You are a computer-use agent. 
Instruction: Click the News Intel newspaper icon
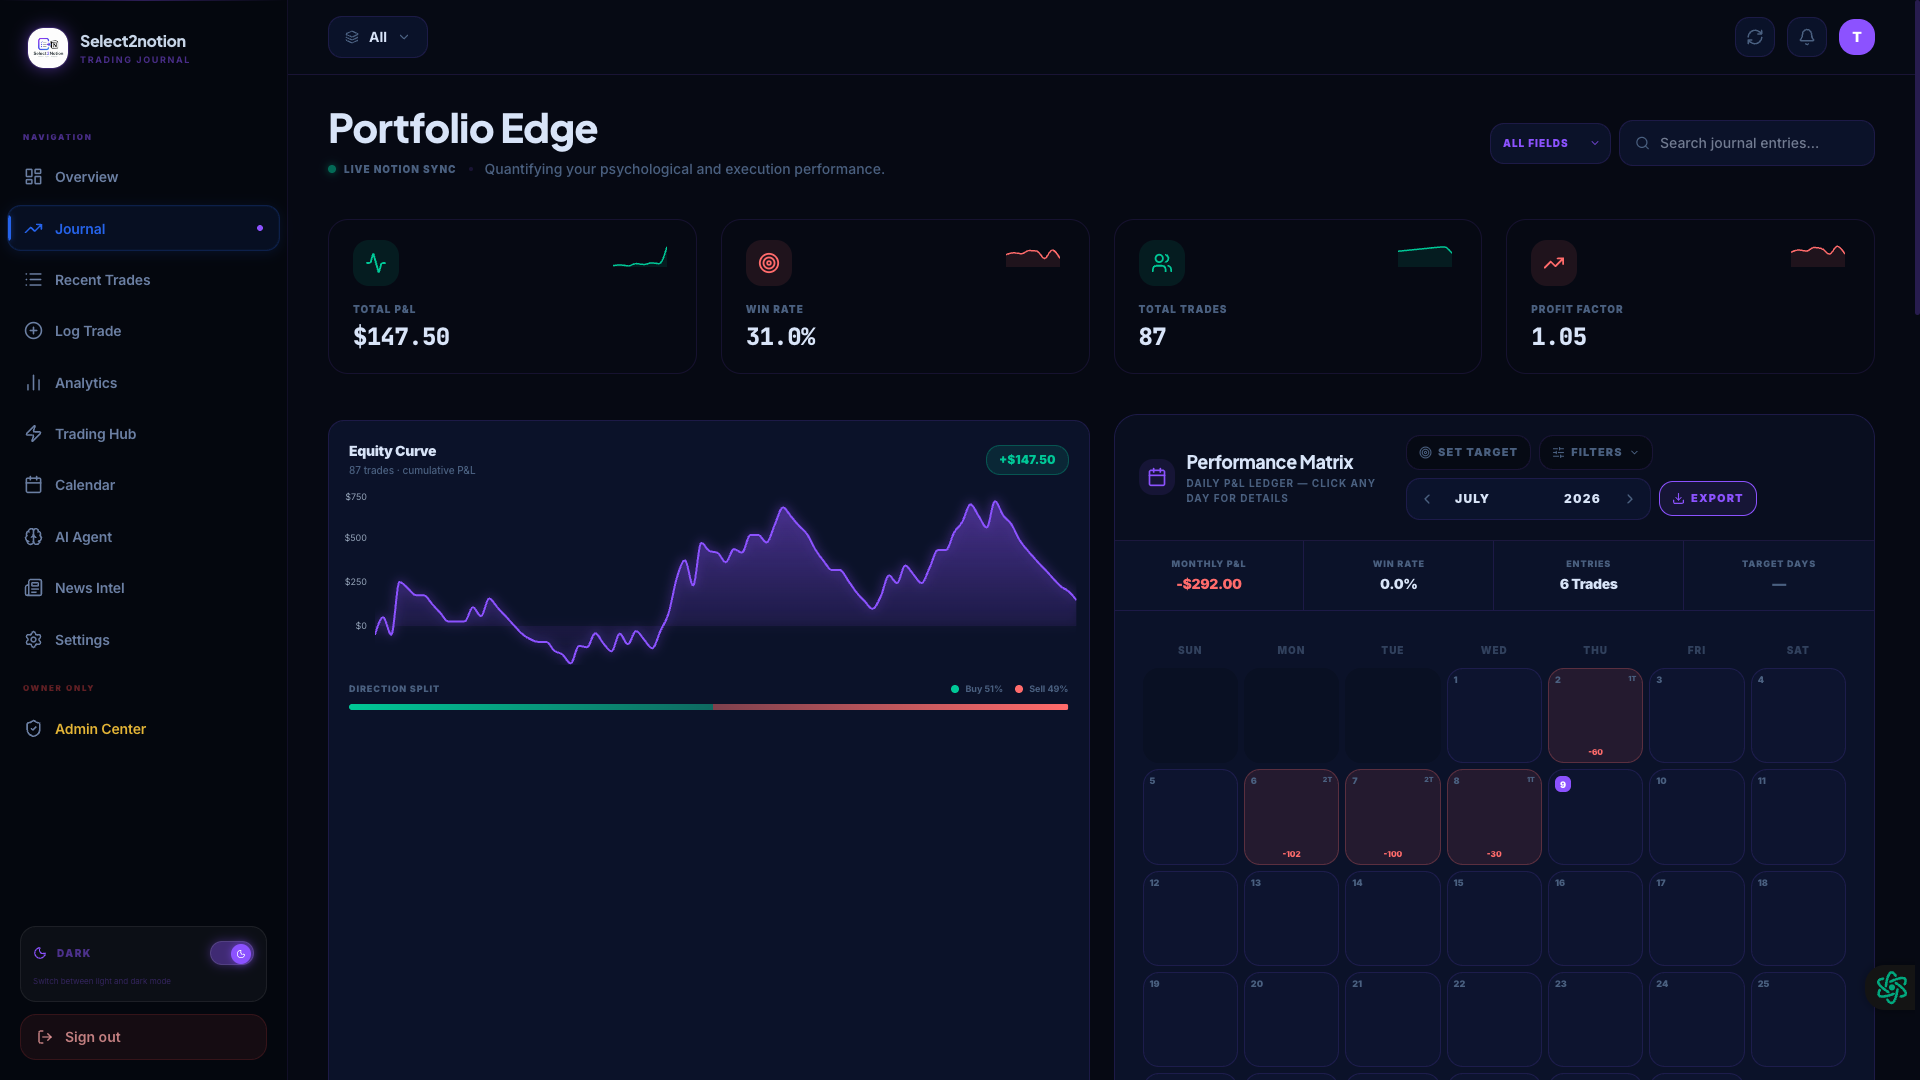33,588
